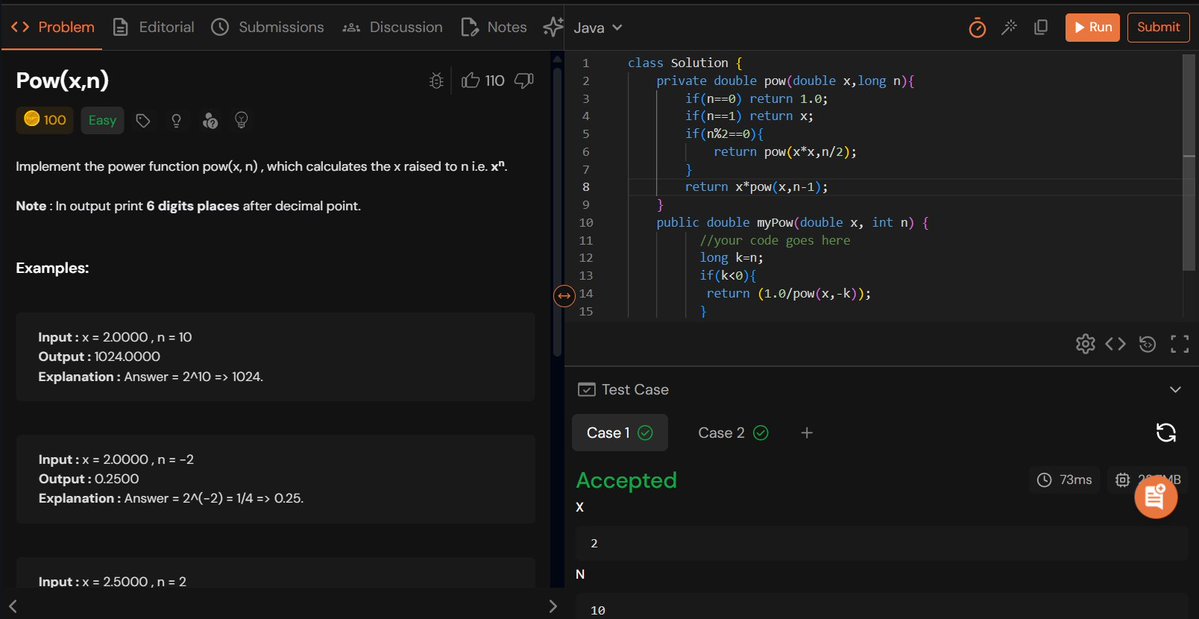This screenshot has width=1199, height=619.
Task: Open editor settings gear icon
Action: [1085, 344]
